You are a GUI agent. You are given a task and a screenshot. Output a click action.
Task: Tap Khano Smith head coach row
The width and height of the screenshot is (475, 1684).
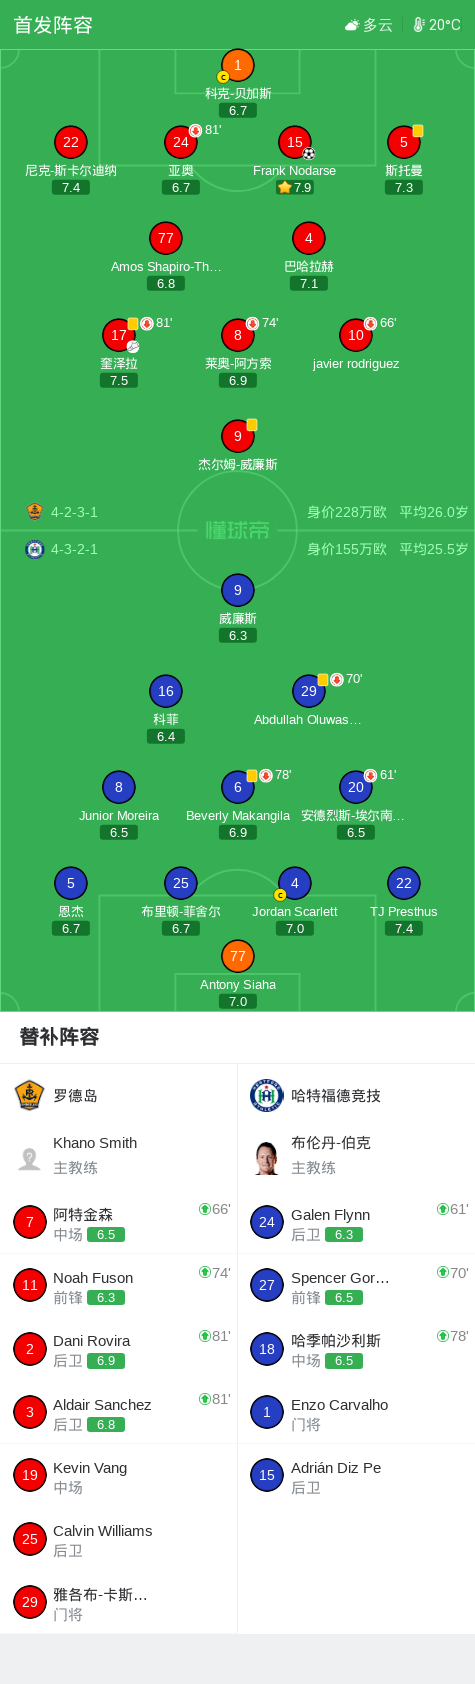tap(119, 1156)
